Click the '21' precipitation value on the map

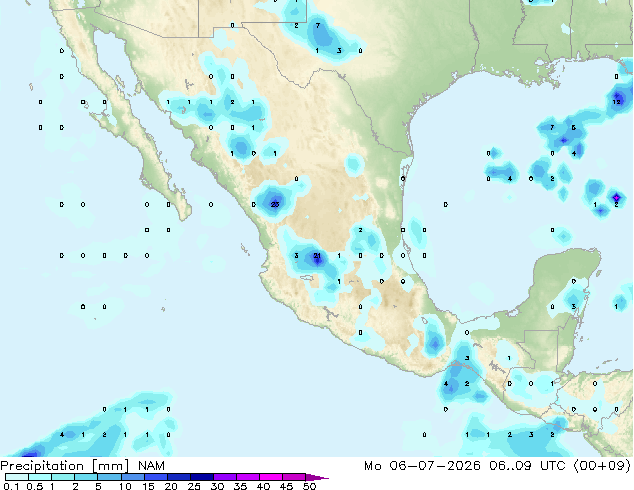click(x=317, y=256)
